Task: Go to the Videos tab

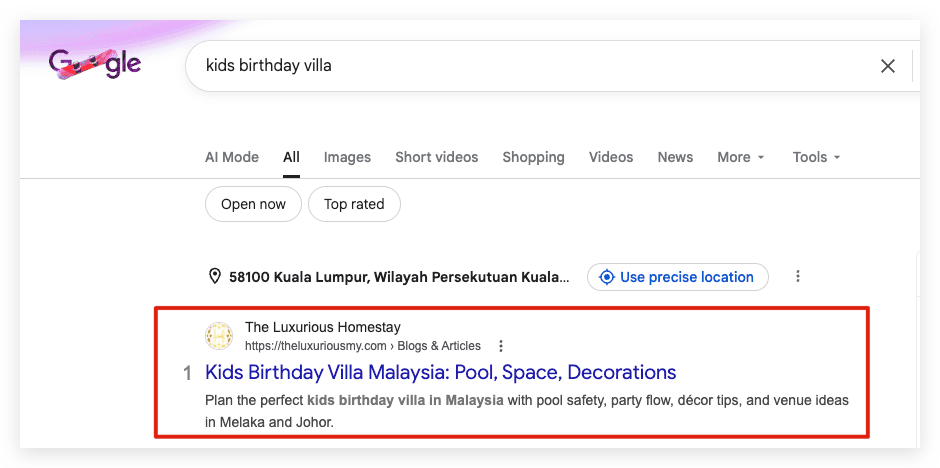Action: click(611, 157)
